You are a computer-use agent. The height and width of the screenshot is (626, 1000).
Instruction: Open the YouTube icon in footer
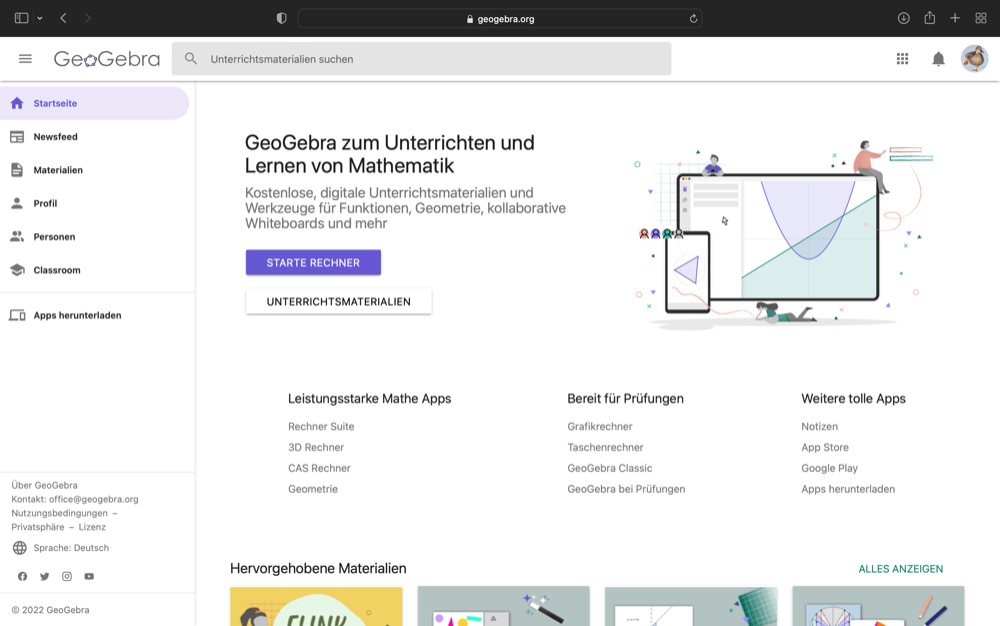point(89,576)
